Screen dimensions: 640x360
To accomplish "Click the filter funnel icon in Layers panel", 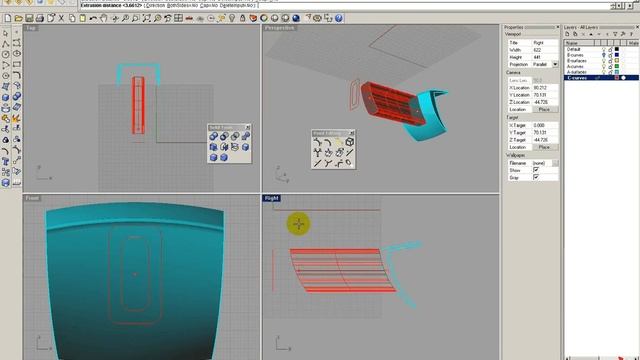I will pos(615,35).
